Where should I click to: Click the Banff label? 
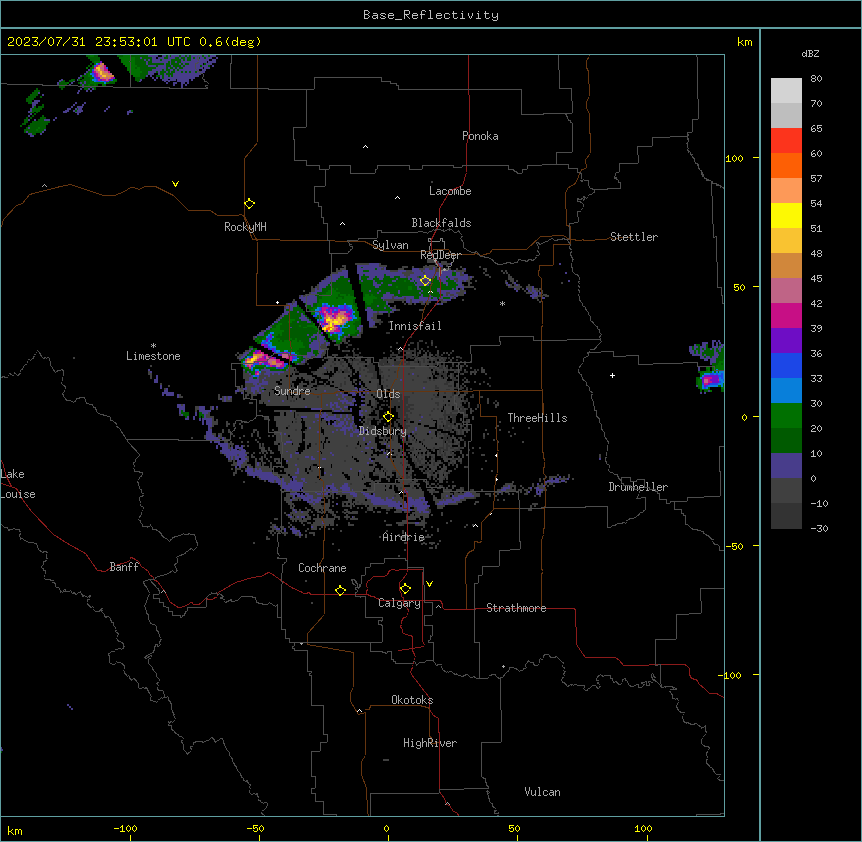coord(124,567)
